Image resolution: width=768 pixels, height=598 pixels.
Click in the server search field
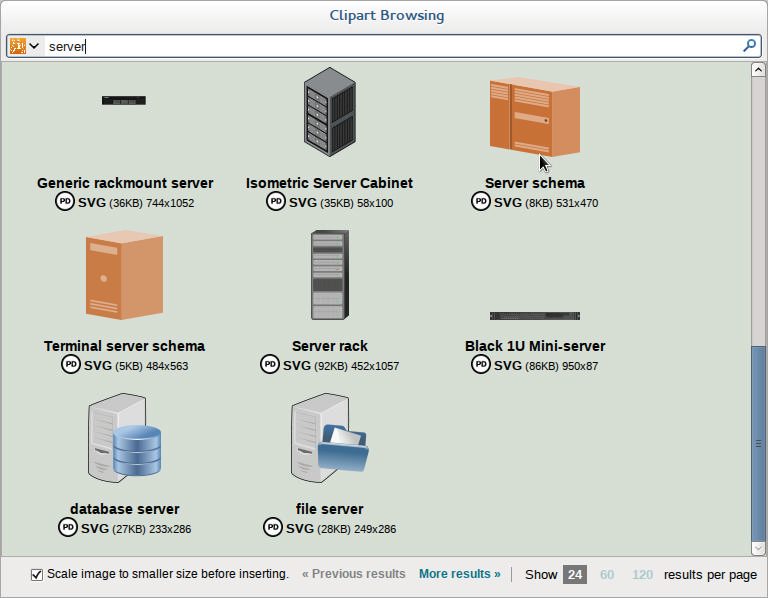pos(392,47)
